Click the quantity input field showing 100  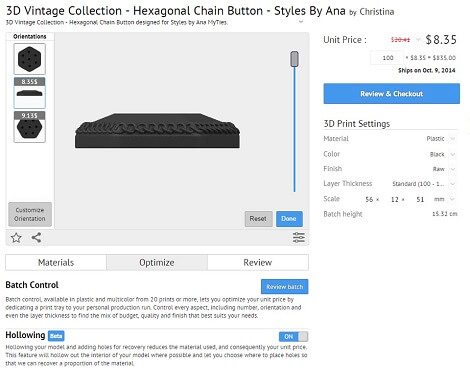coord(387,58)
